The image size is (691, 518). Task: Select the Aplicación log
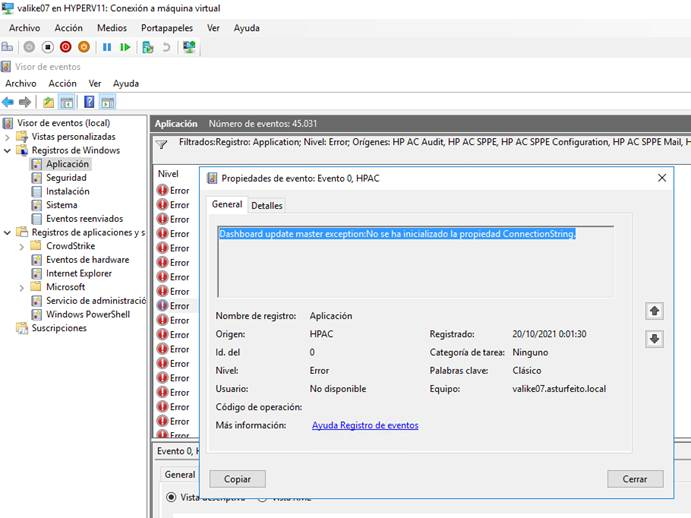67,164
